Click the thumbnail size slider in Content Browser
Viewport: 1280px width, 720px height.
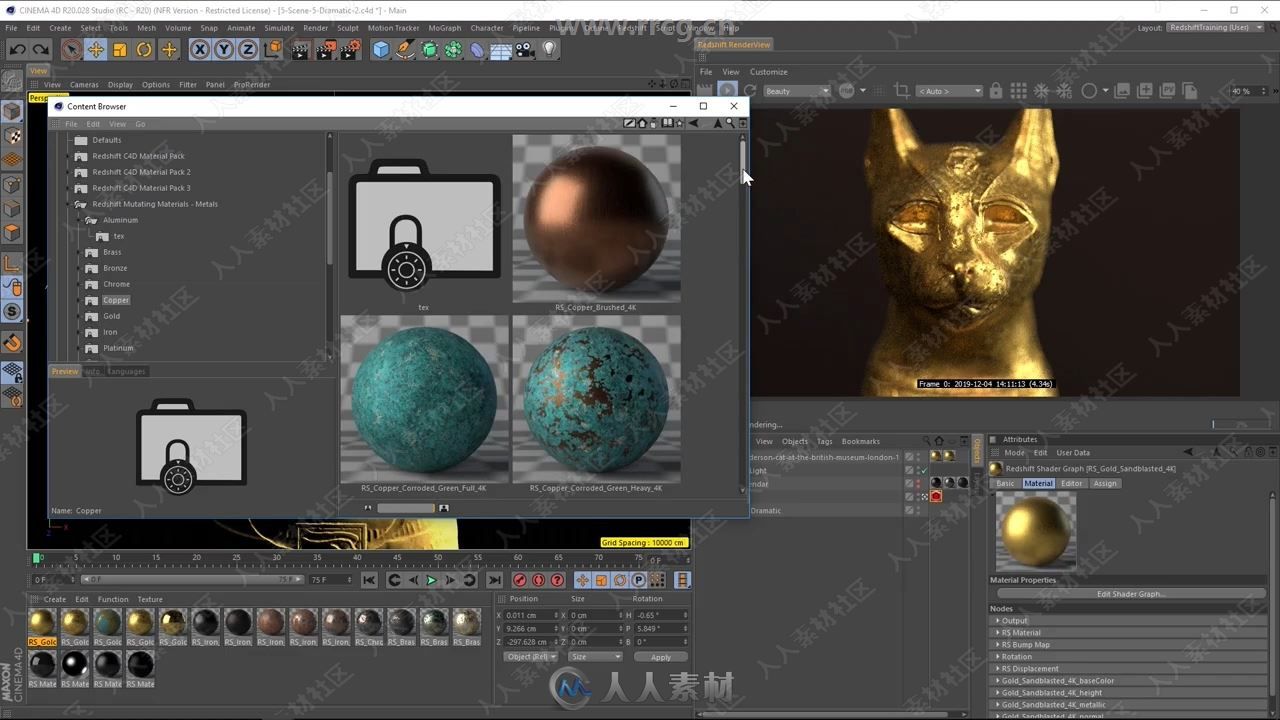click(x=405, y=508)
